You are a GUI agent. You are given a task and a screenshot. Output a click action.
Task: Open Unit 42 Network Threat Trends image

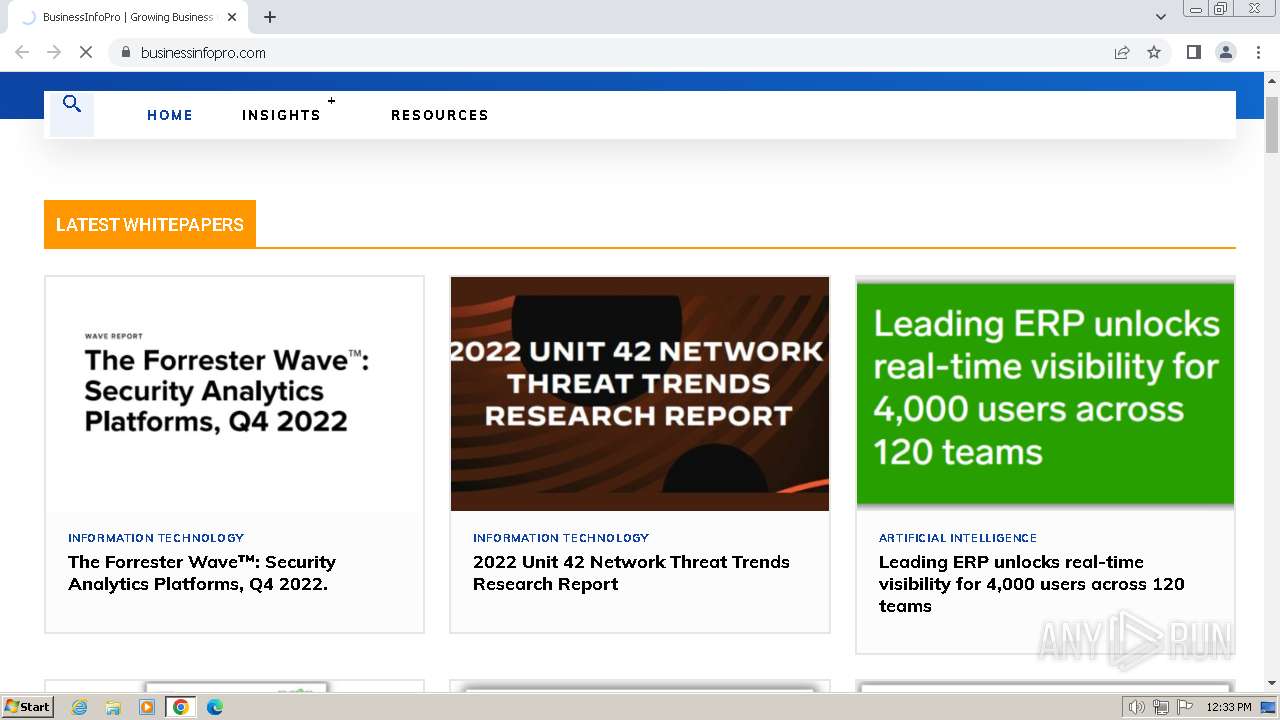[640, 394]
